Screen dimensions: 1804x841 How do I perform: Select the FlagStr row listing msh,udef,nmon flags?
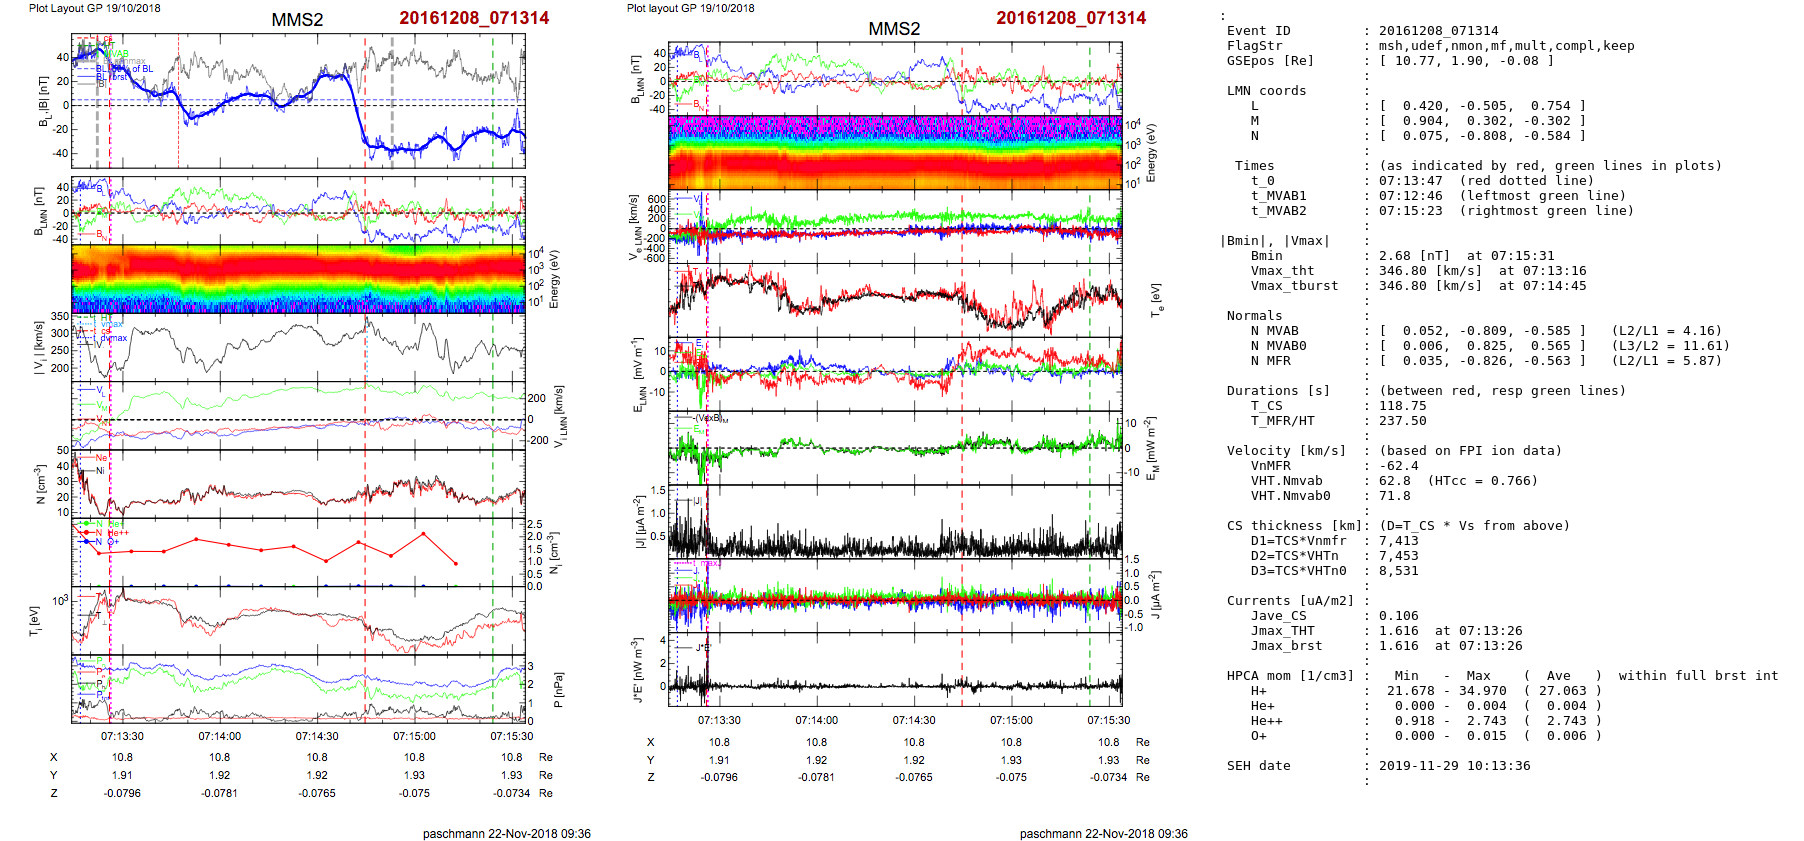pyautogui.click(x=1430, y=46)
